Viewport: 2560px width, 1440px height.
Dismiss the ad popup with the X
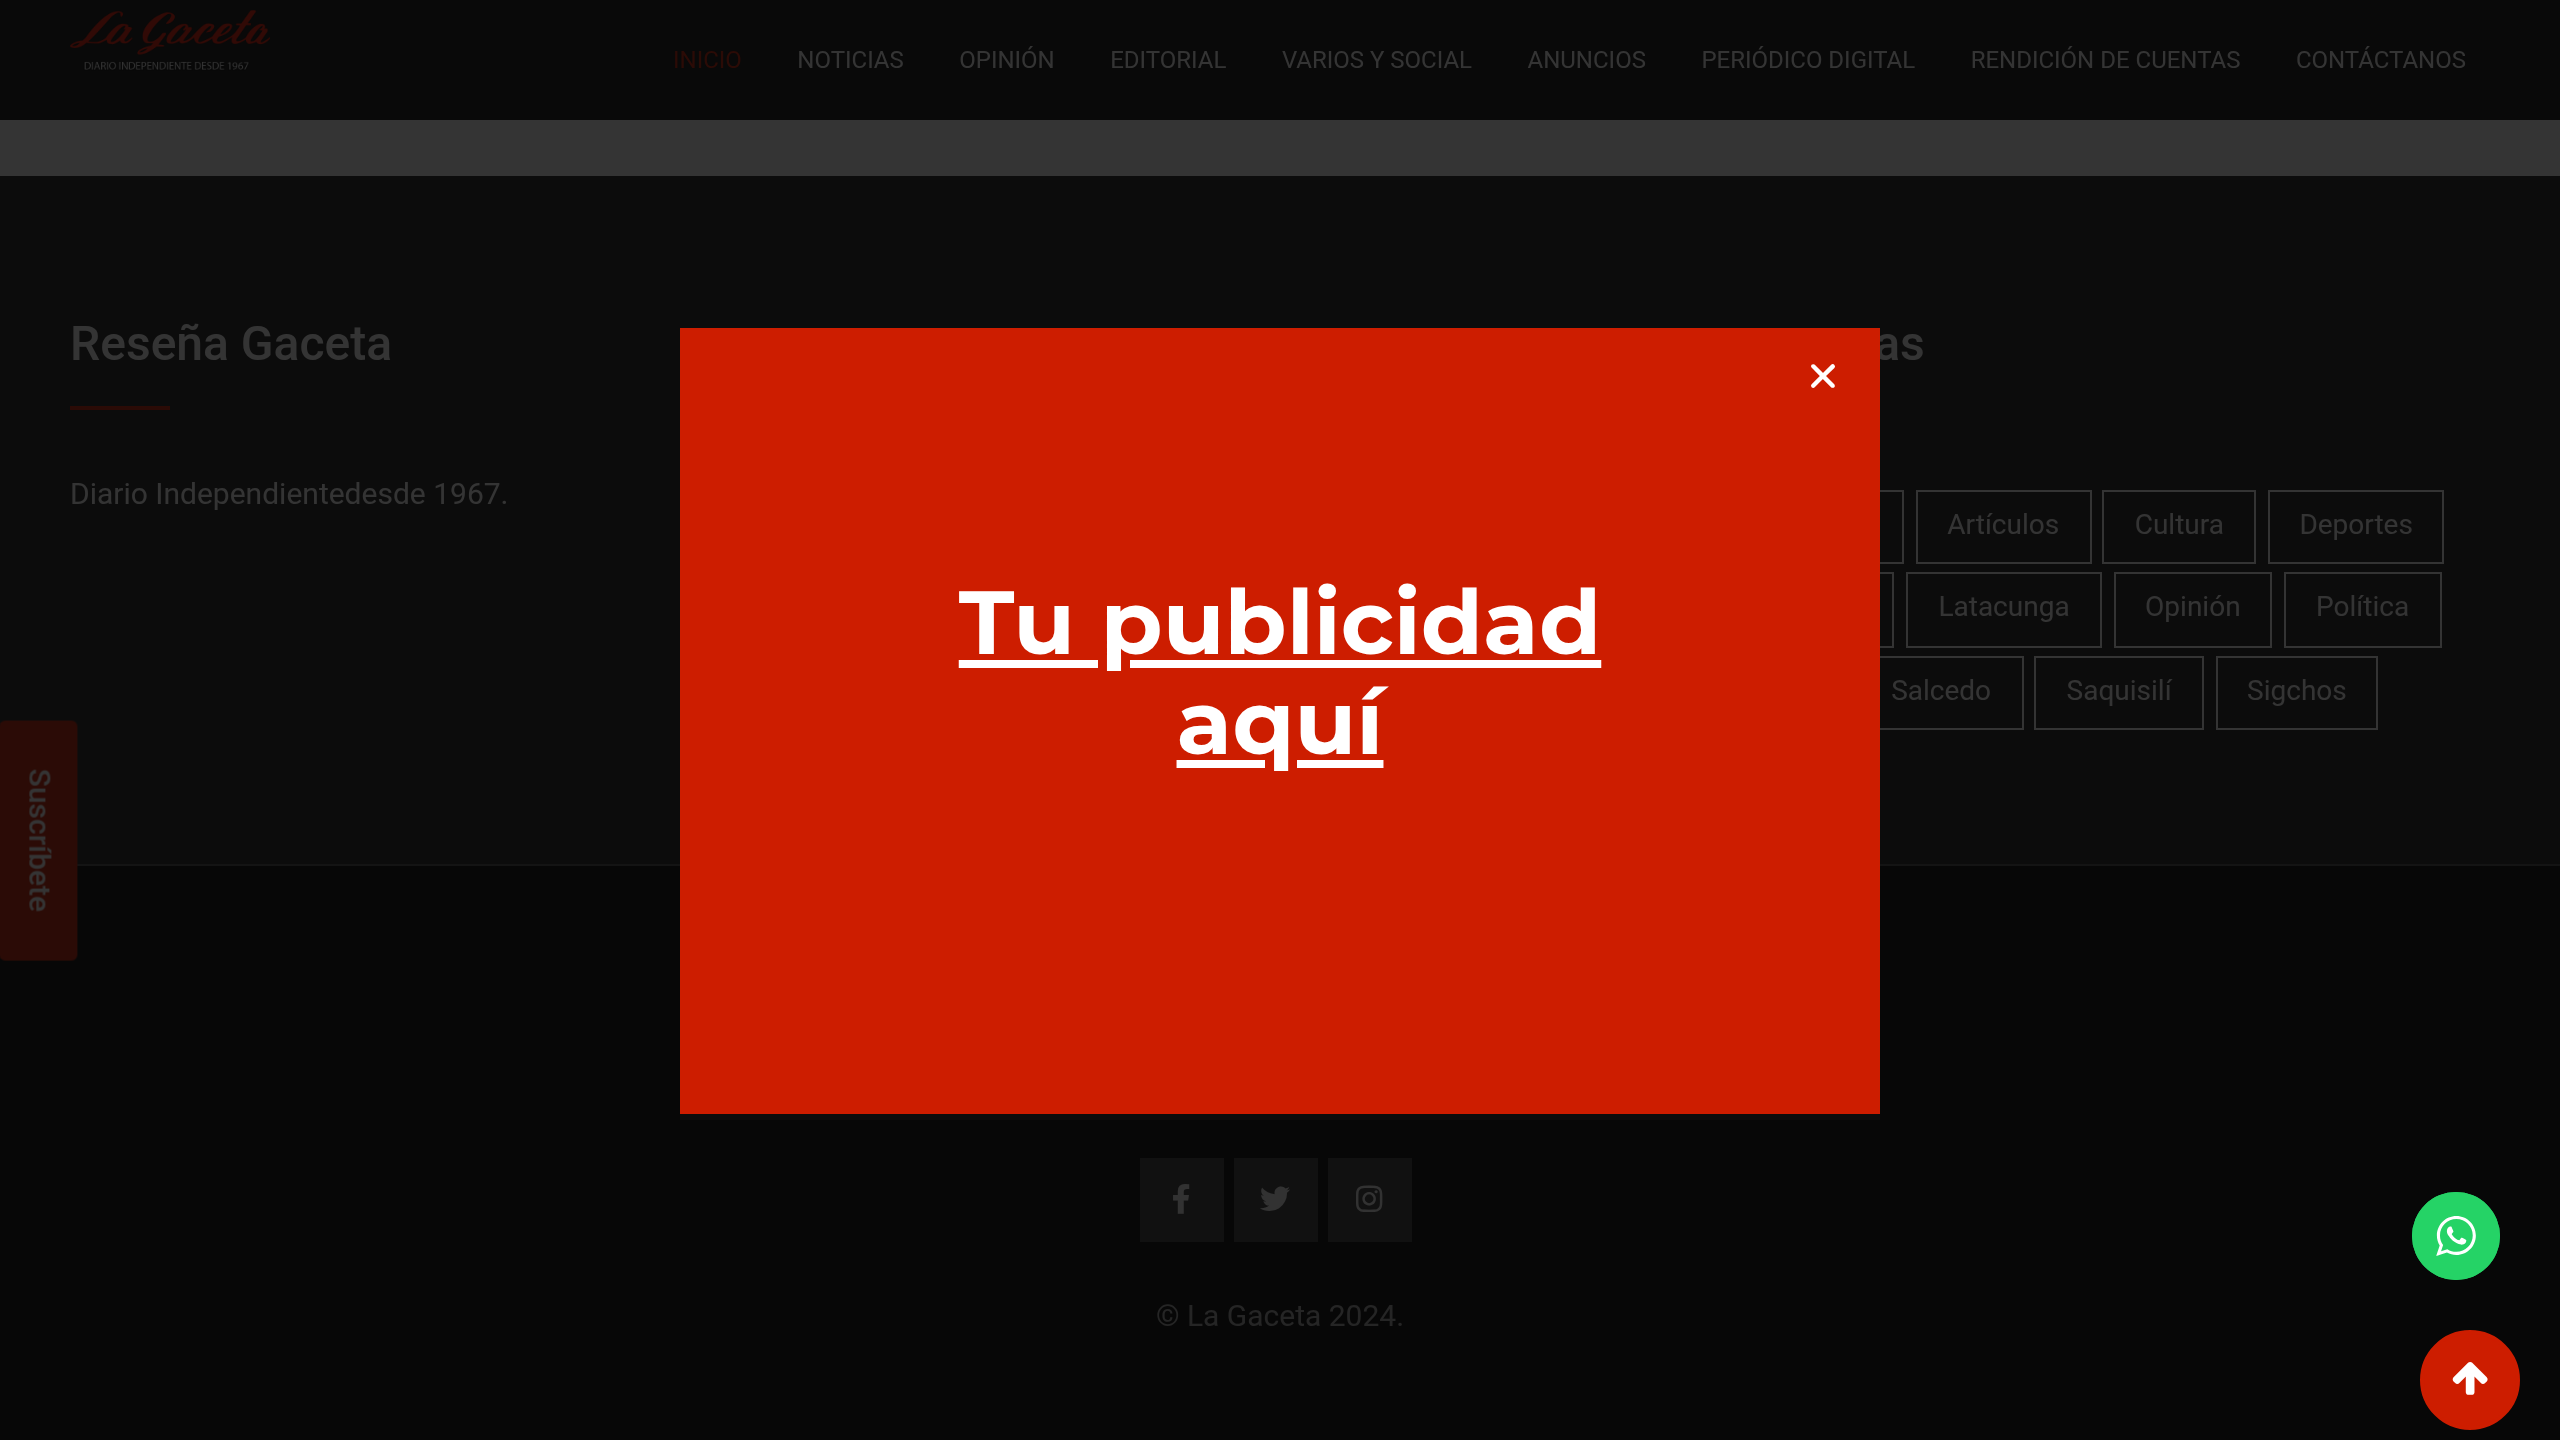(1823, 376)
